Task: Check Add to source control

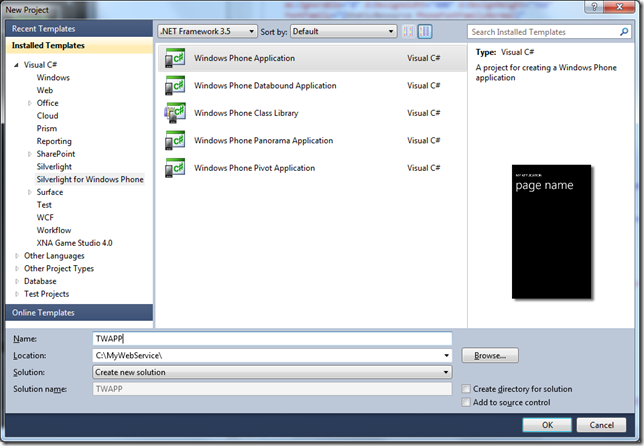Action: 466,402
